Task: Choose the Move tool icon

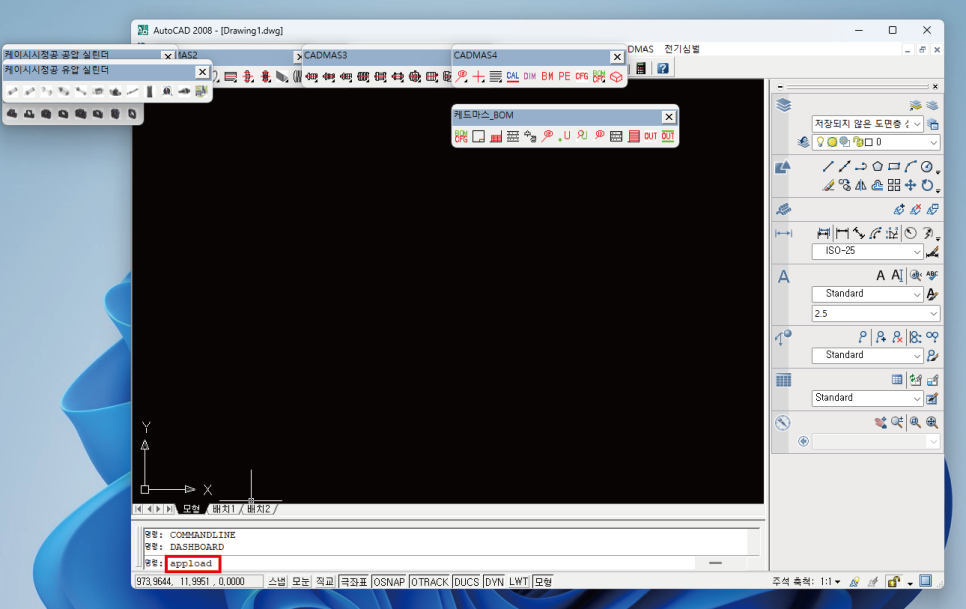Action: [x=911, y=185]
